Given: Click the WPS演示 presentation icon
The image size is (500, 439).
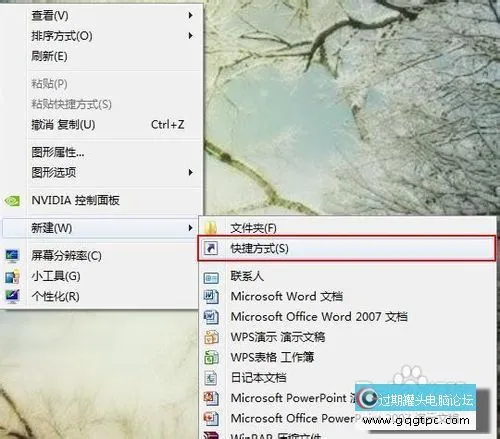Looking at the screenshot, I should [211, 337].
